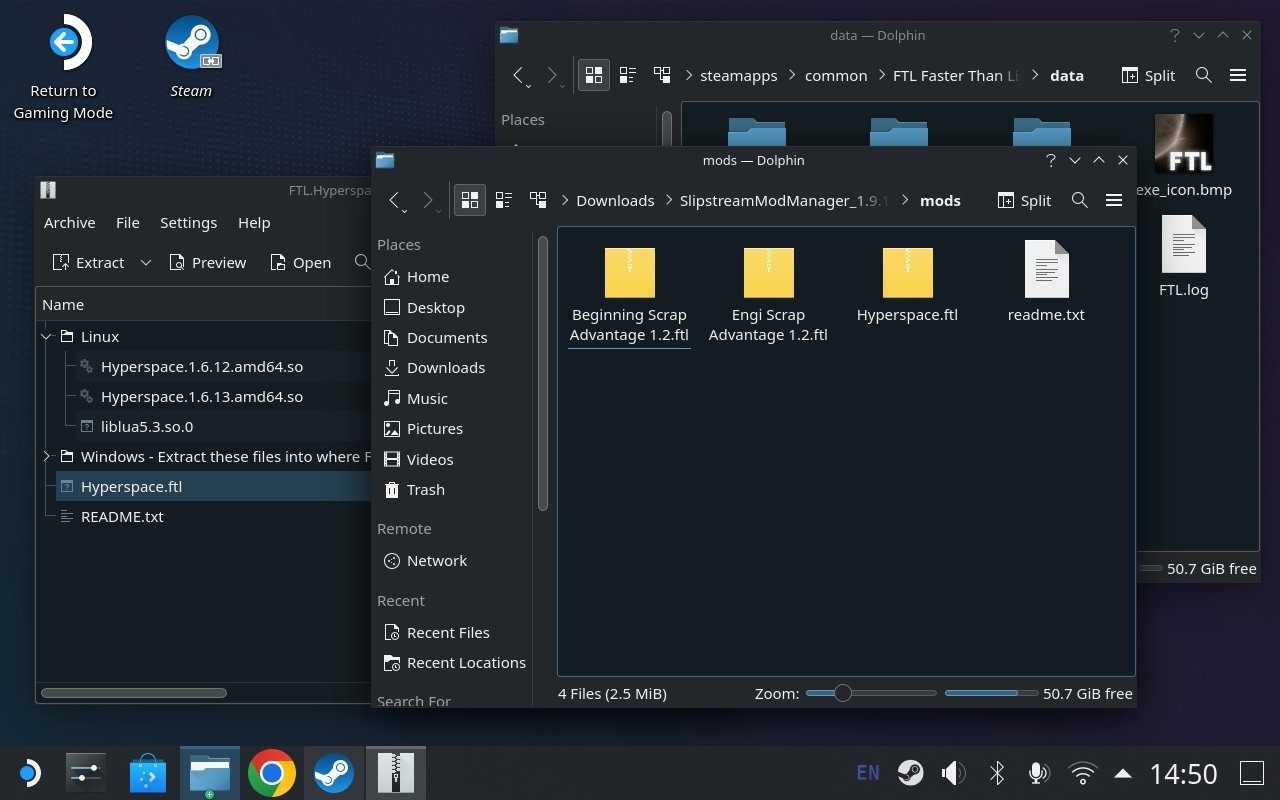Switch mods window to Details view mode

(538, 200)
